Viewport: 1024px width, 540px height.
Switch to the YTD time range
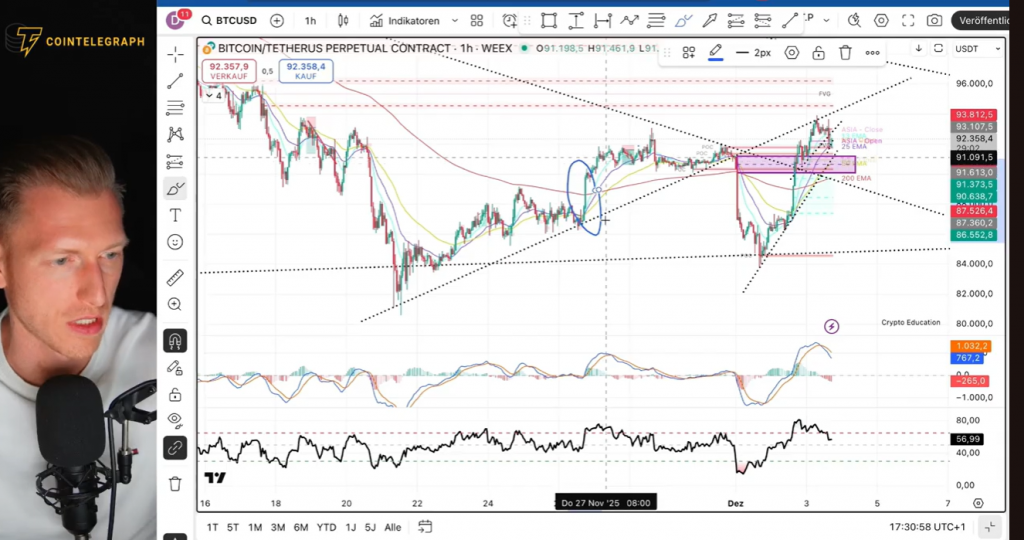[x=326, y=527]
